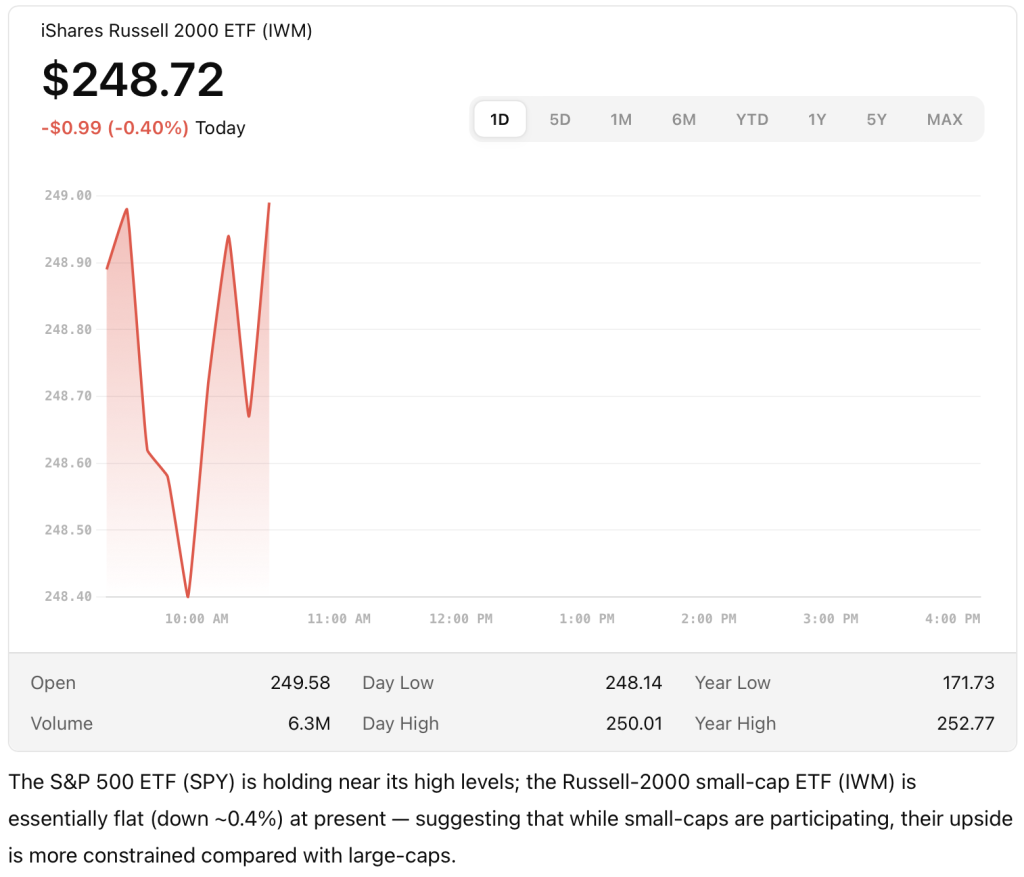Select the 1D time range tab
The height and width of the screenshot is (877, 1024).
click(x=499, y=120)
